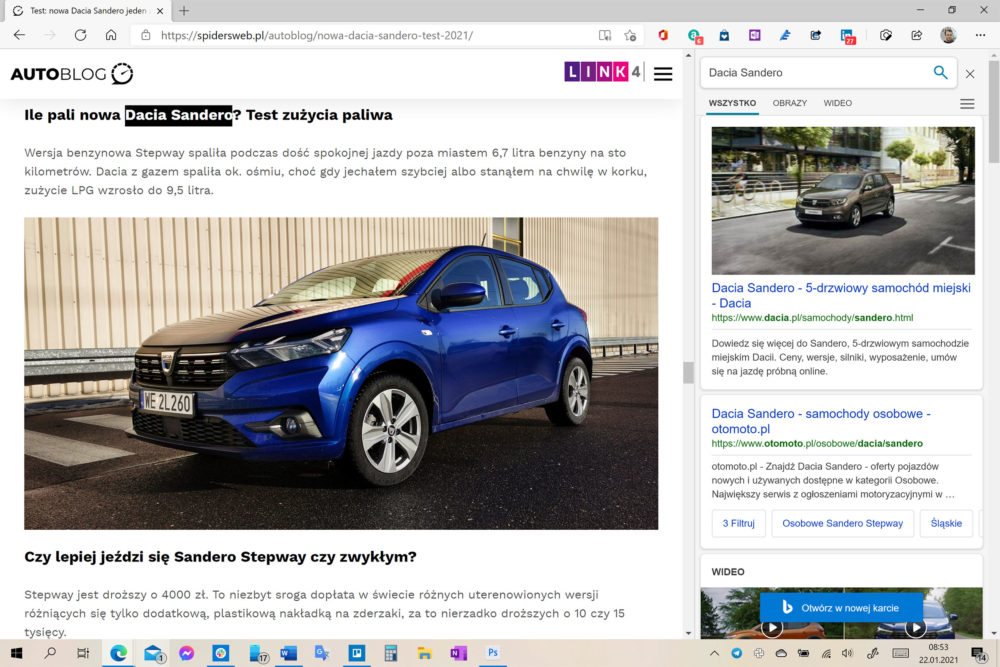Open Messenger from the taskbar

(x=186, y=653)
